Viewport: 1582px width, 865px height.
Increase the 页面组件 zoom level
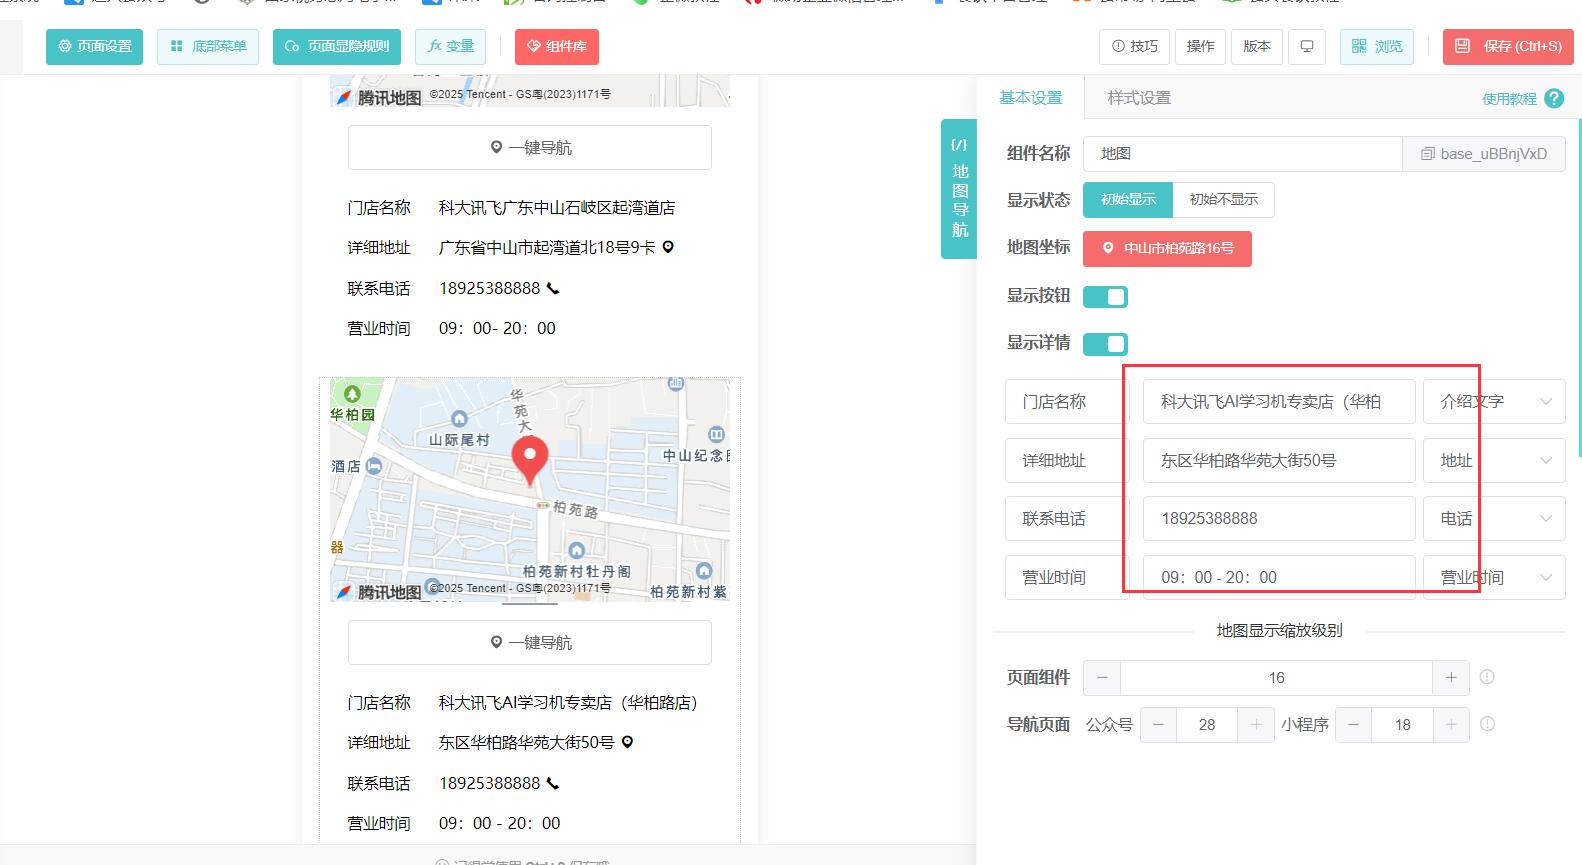(x=1451, y=678)
